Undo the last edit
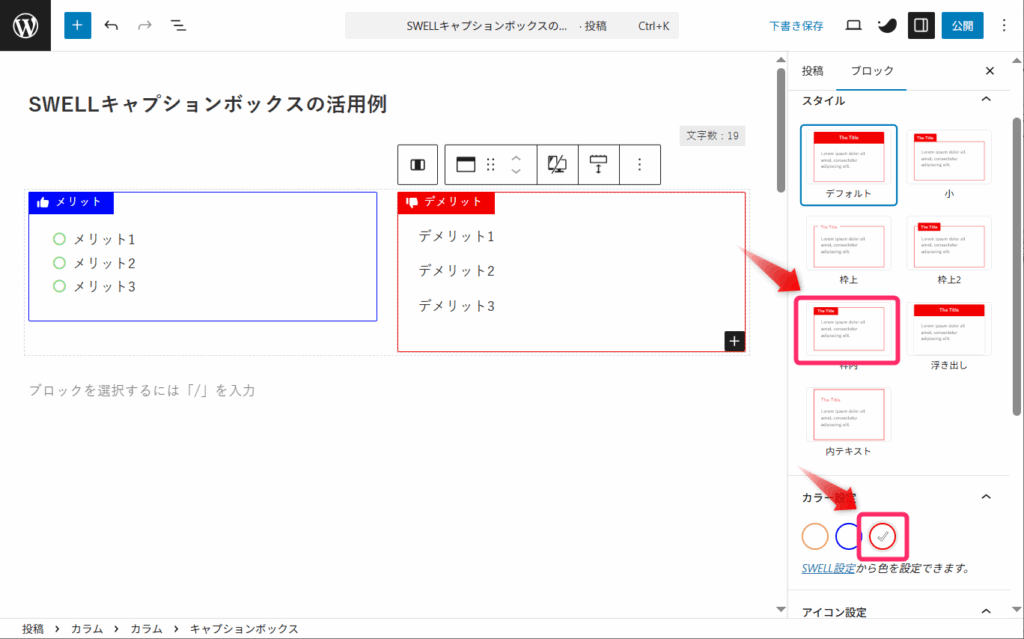This screenshot has width=1024, height=639. click(111, 25)
